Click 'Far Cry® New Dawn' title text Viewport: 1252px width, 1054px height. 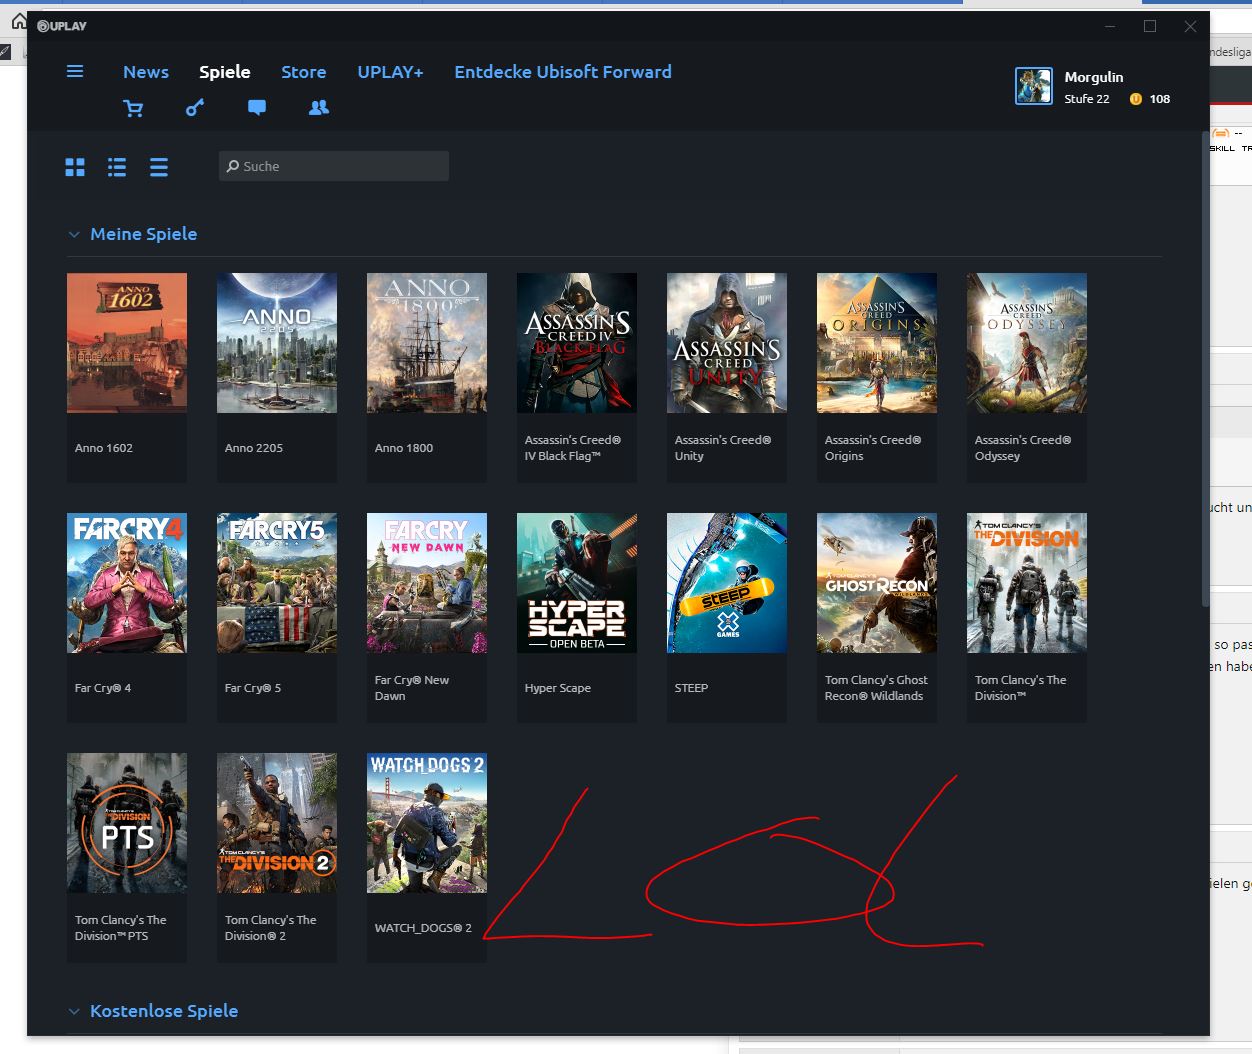[412, 688]
